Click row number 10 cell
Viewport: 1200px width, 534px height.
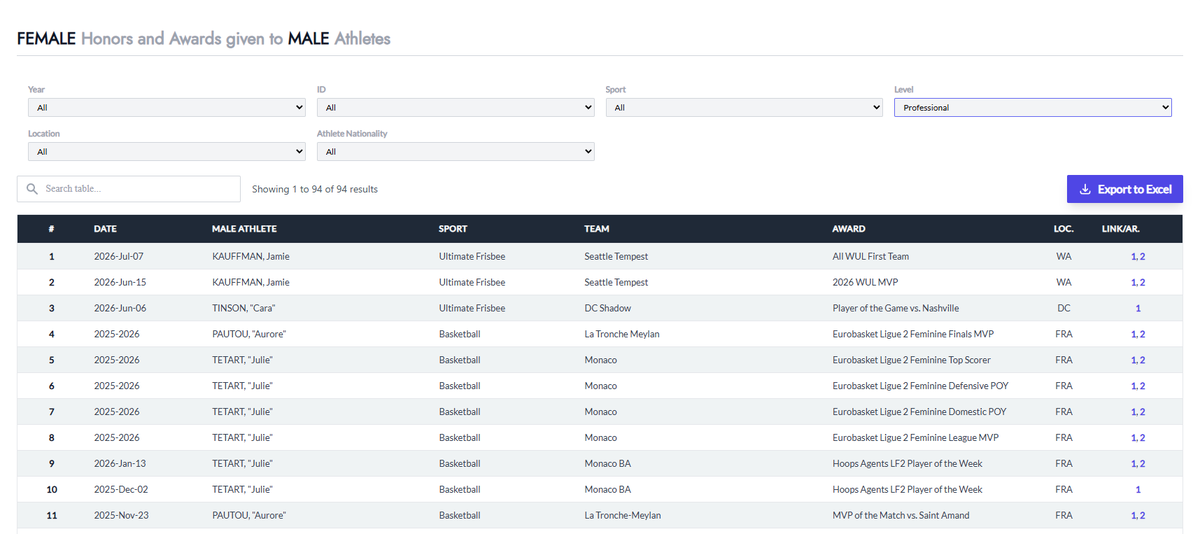coord(52,490)
